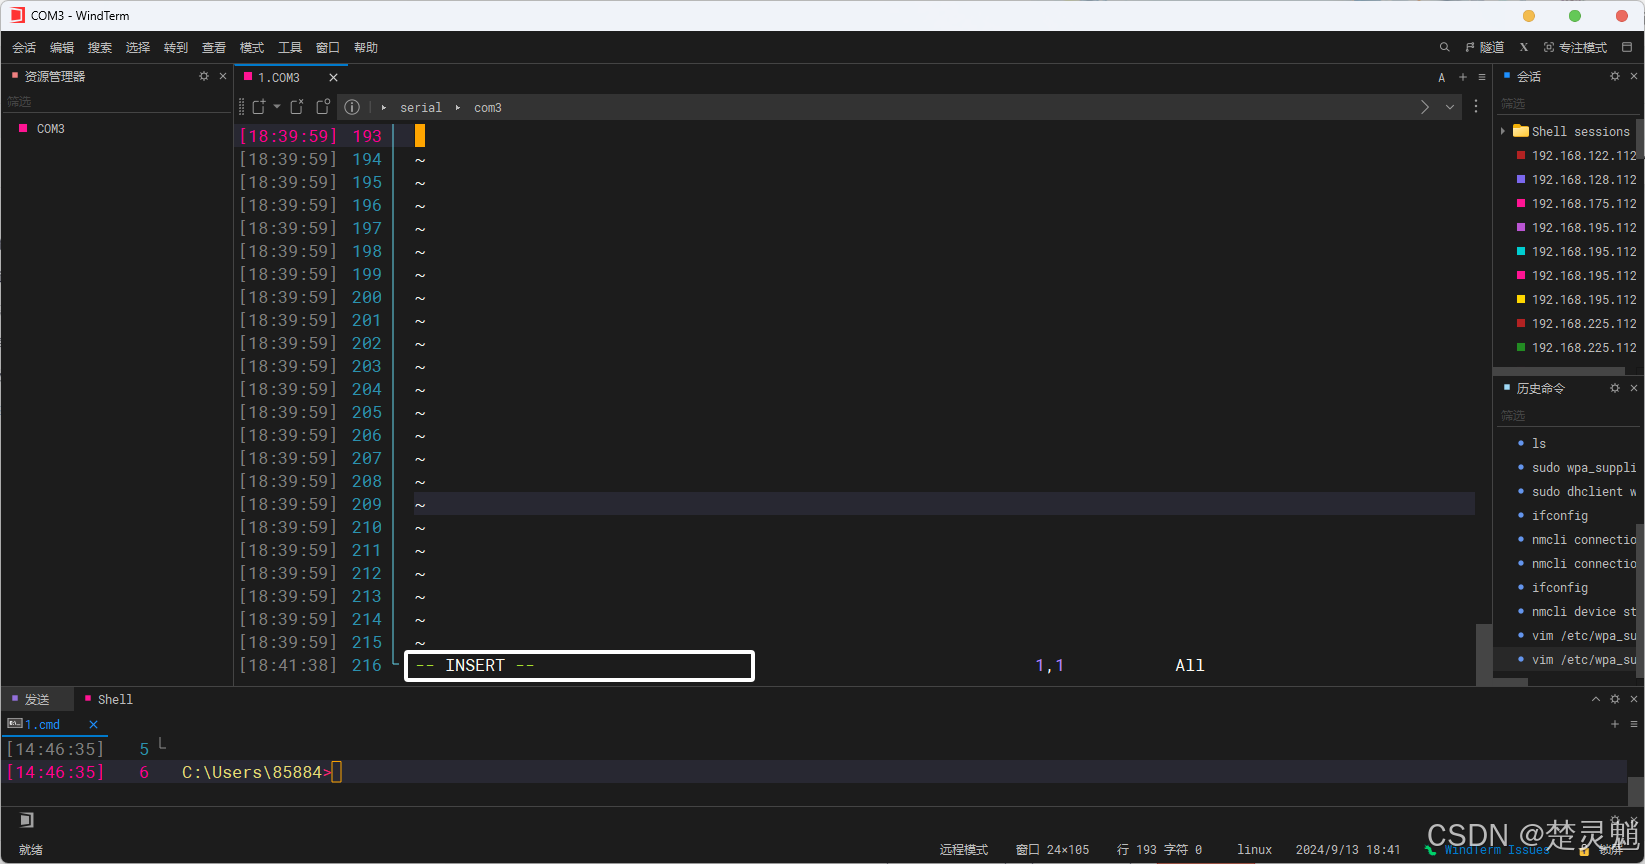Click the serial breadcrumb segment
This screenshot has height=864, width=1645.
[420, 107]
